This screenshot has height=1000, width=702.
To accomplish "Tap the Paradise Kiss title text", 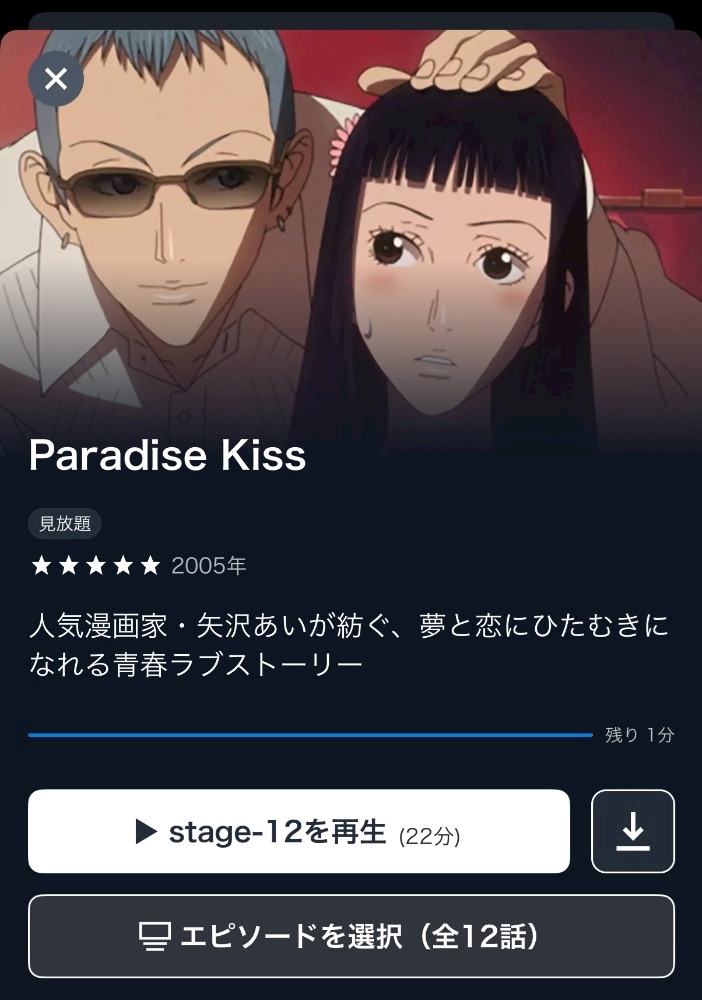I will (168, 455).
